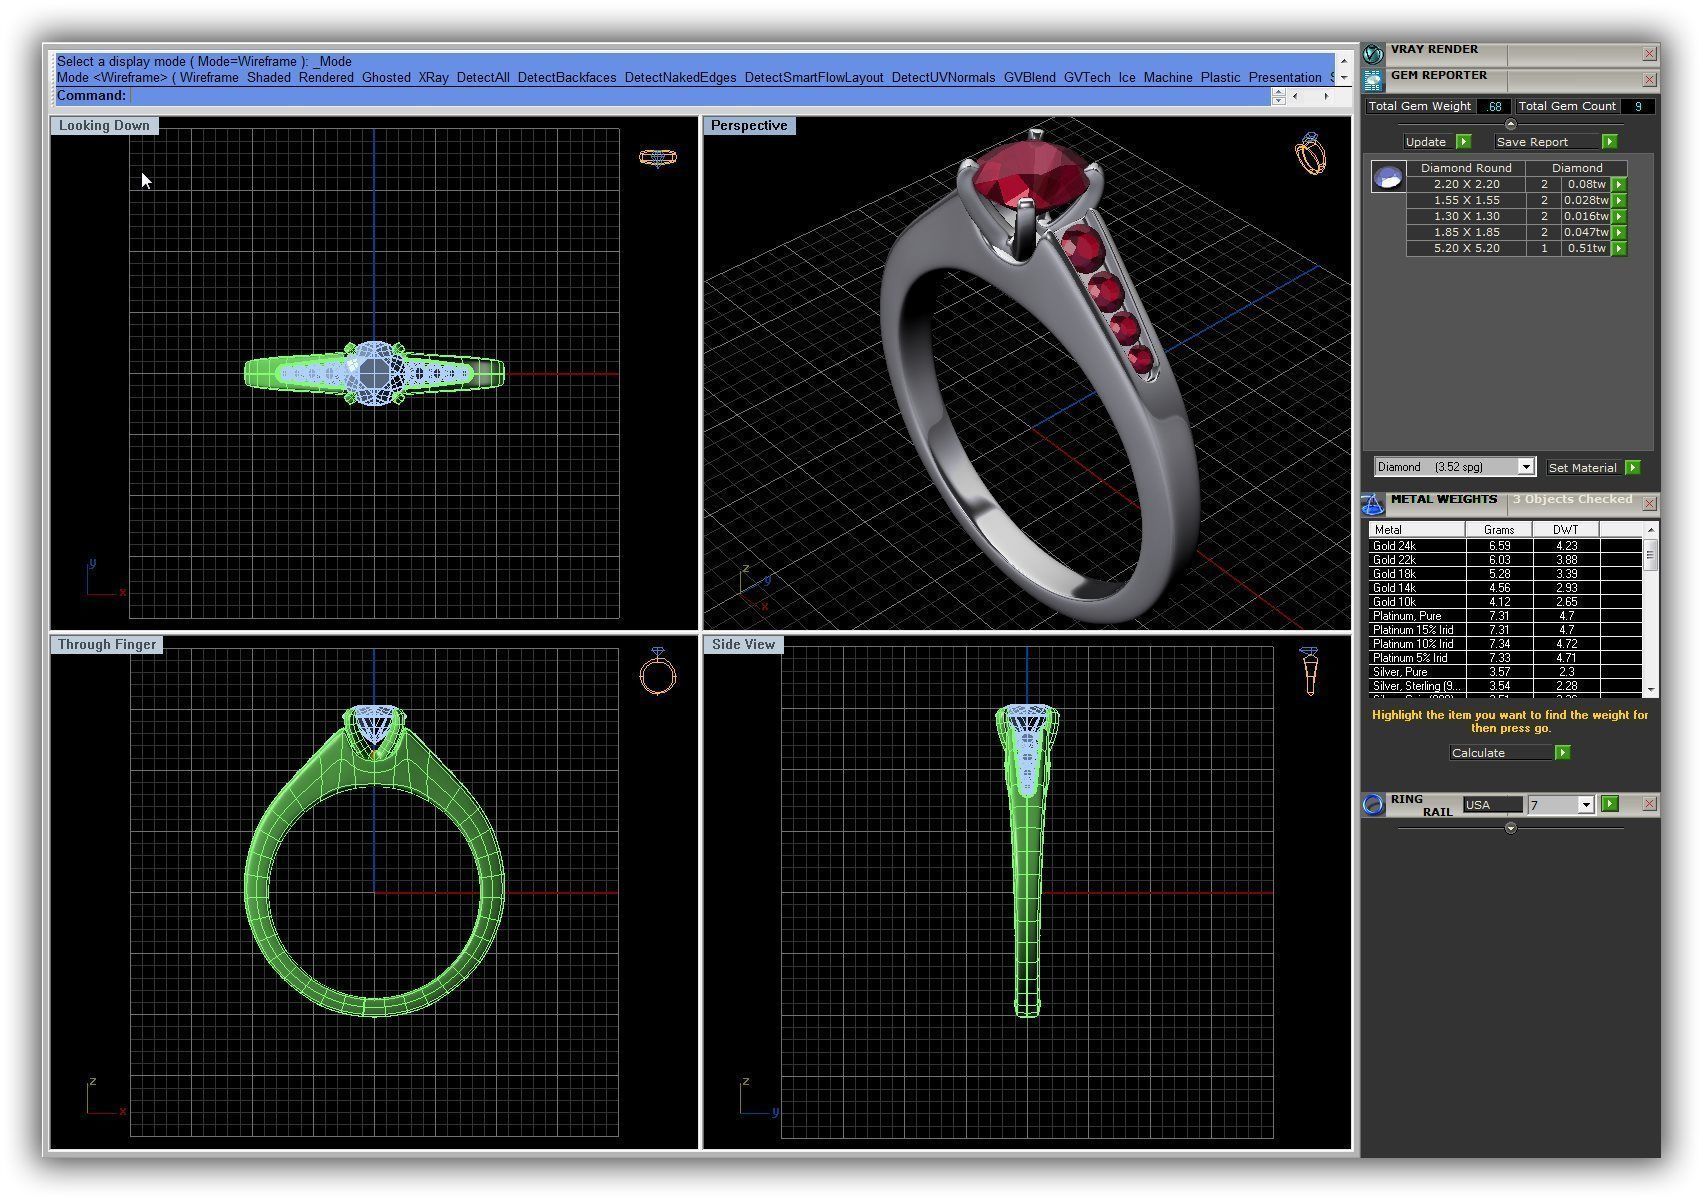
Task: Select the Platinum, Pure row
Action: click(x=1505, y=616)
